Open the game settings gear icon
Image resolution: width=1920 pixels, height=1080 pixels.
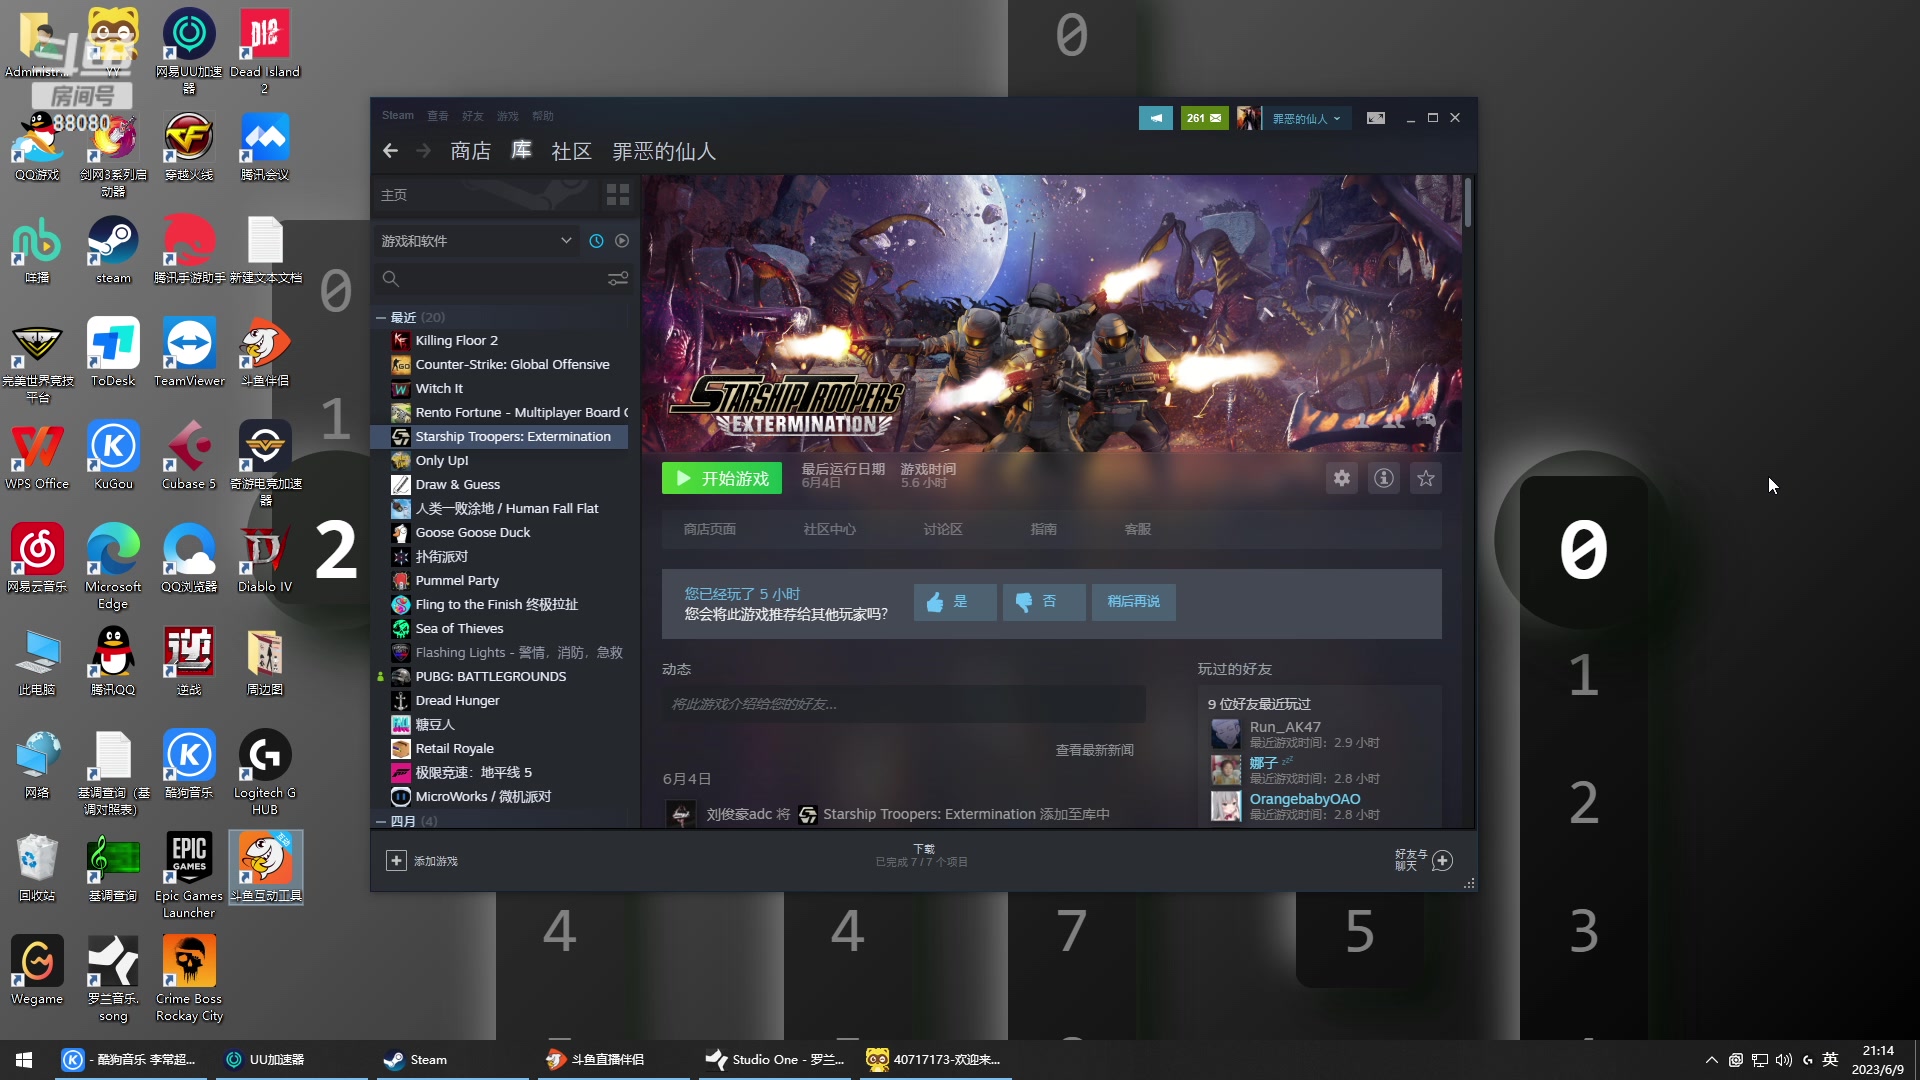pos(1341,479)
